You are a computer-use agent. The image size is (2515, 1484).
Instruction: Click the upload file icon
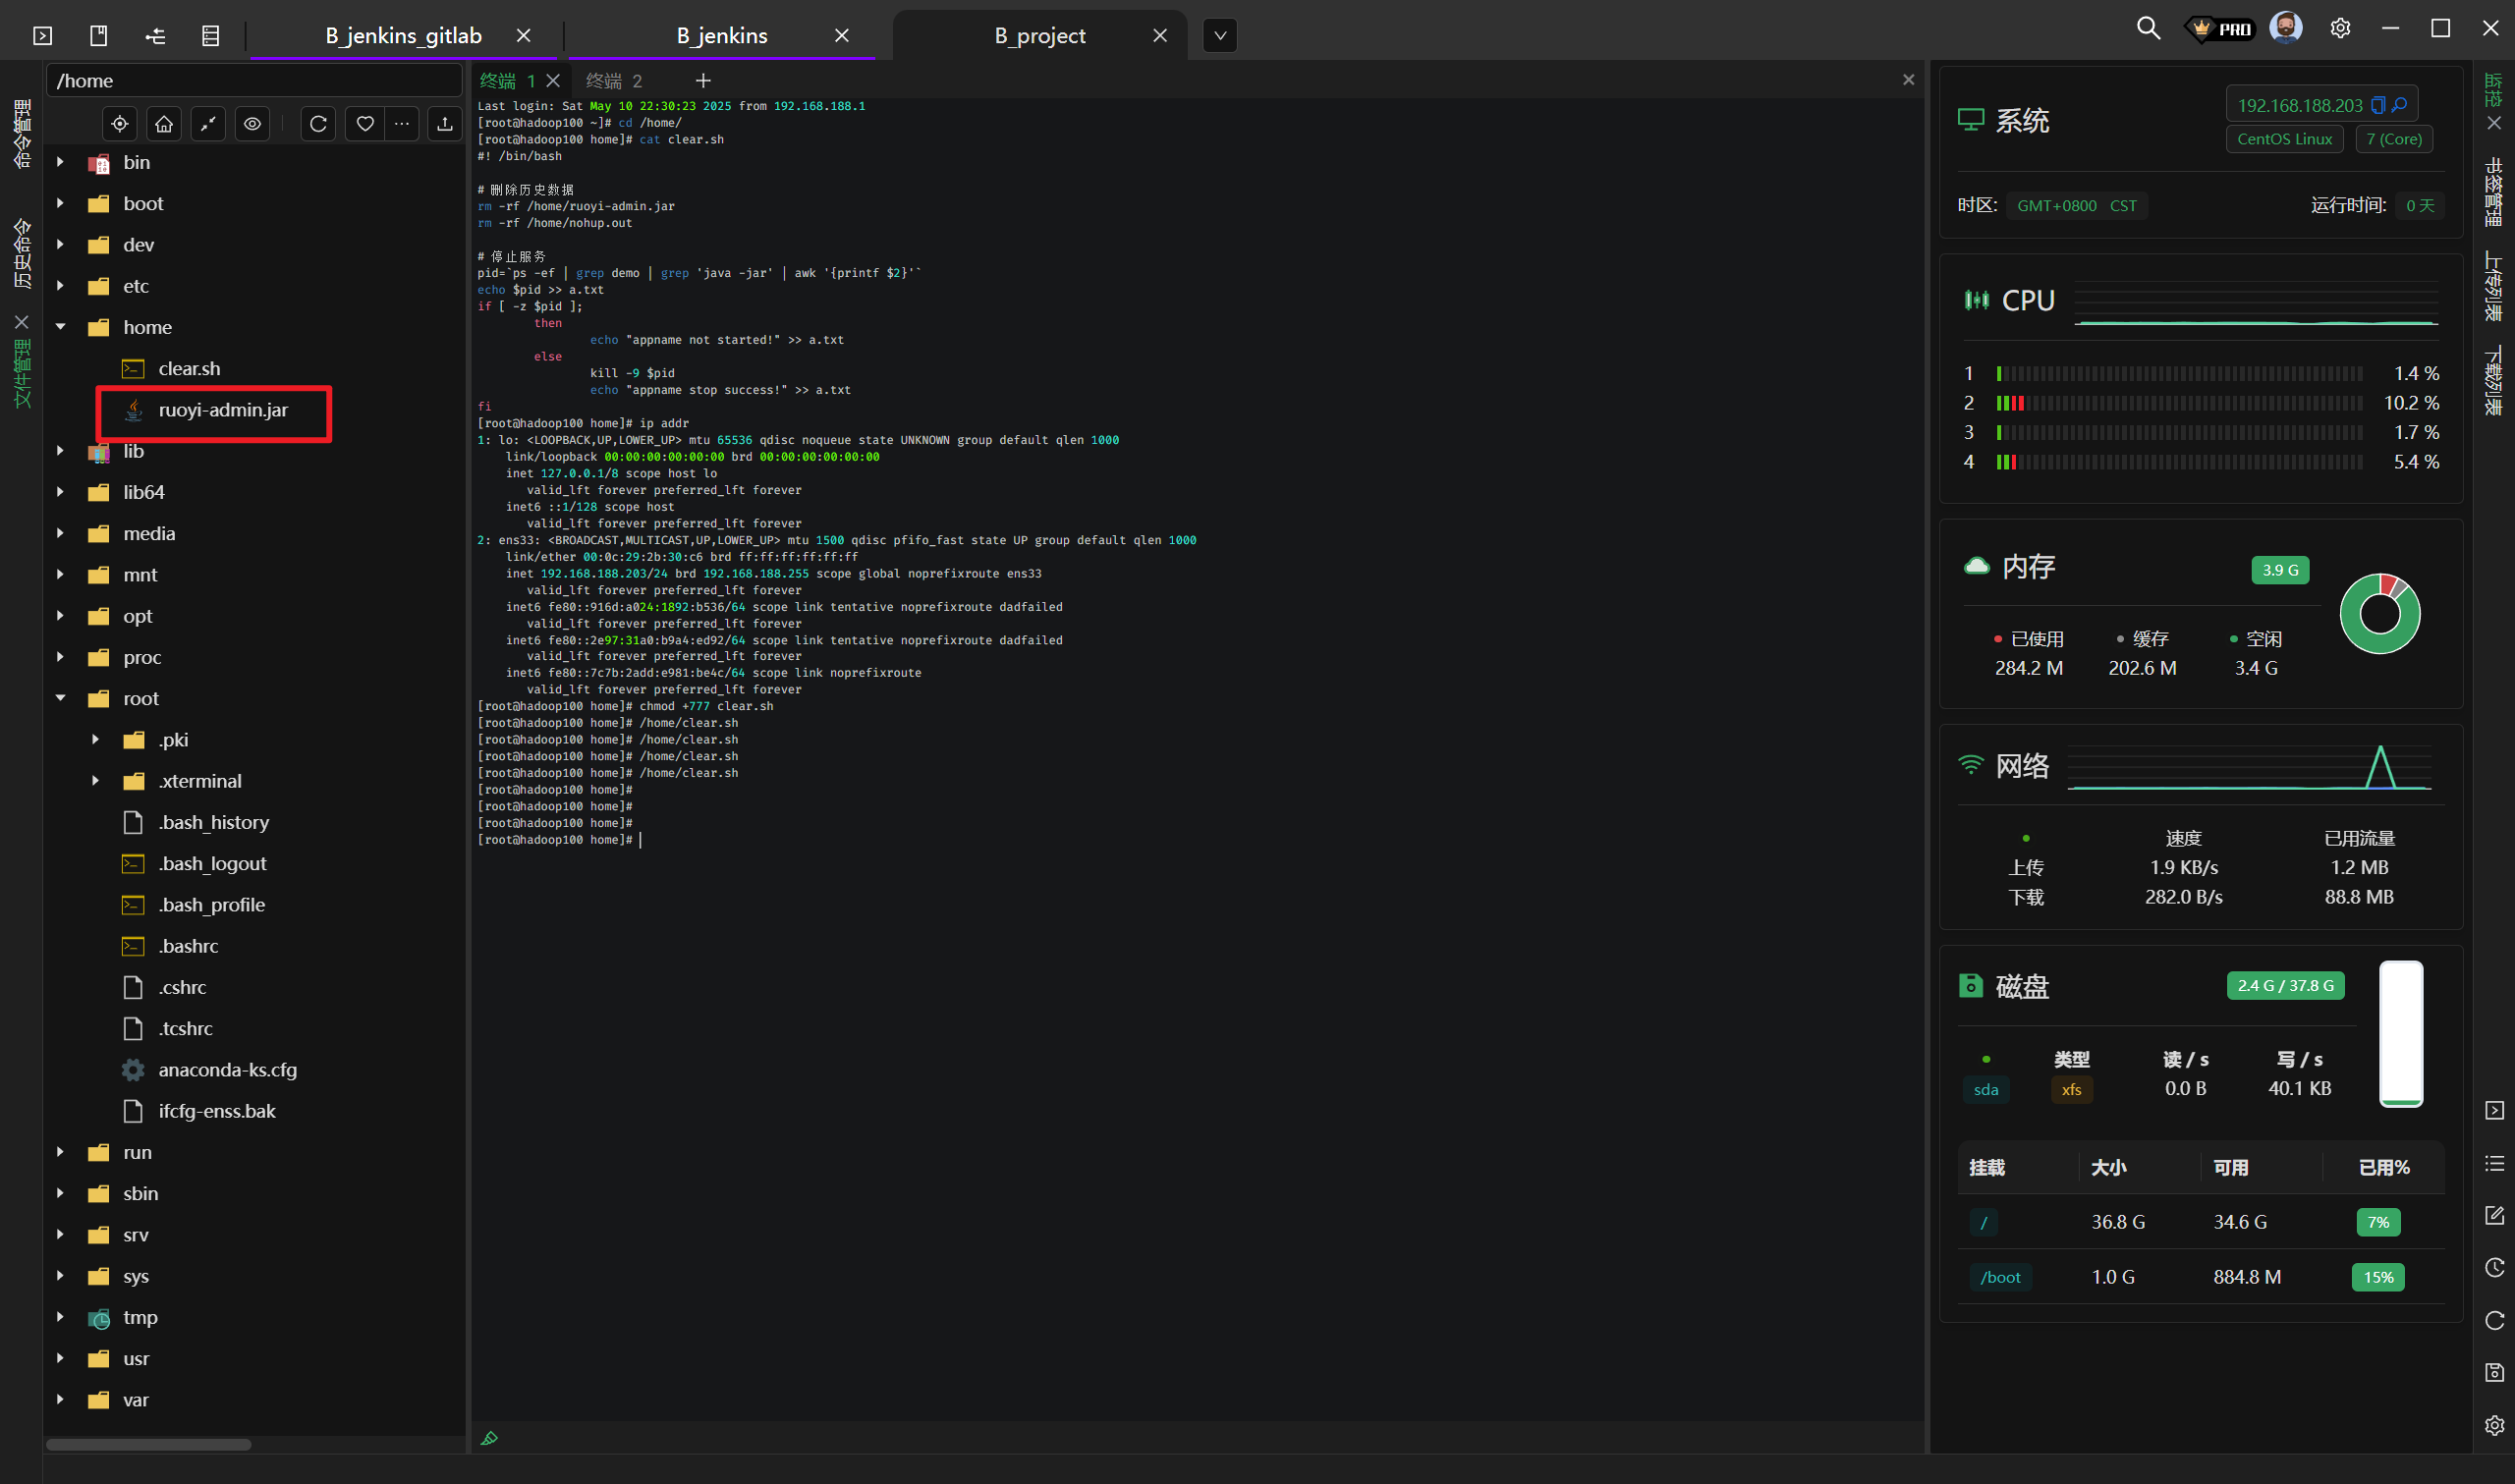pyautogui.click(x=445, y=124)
